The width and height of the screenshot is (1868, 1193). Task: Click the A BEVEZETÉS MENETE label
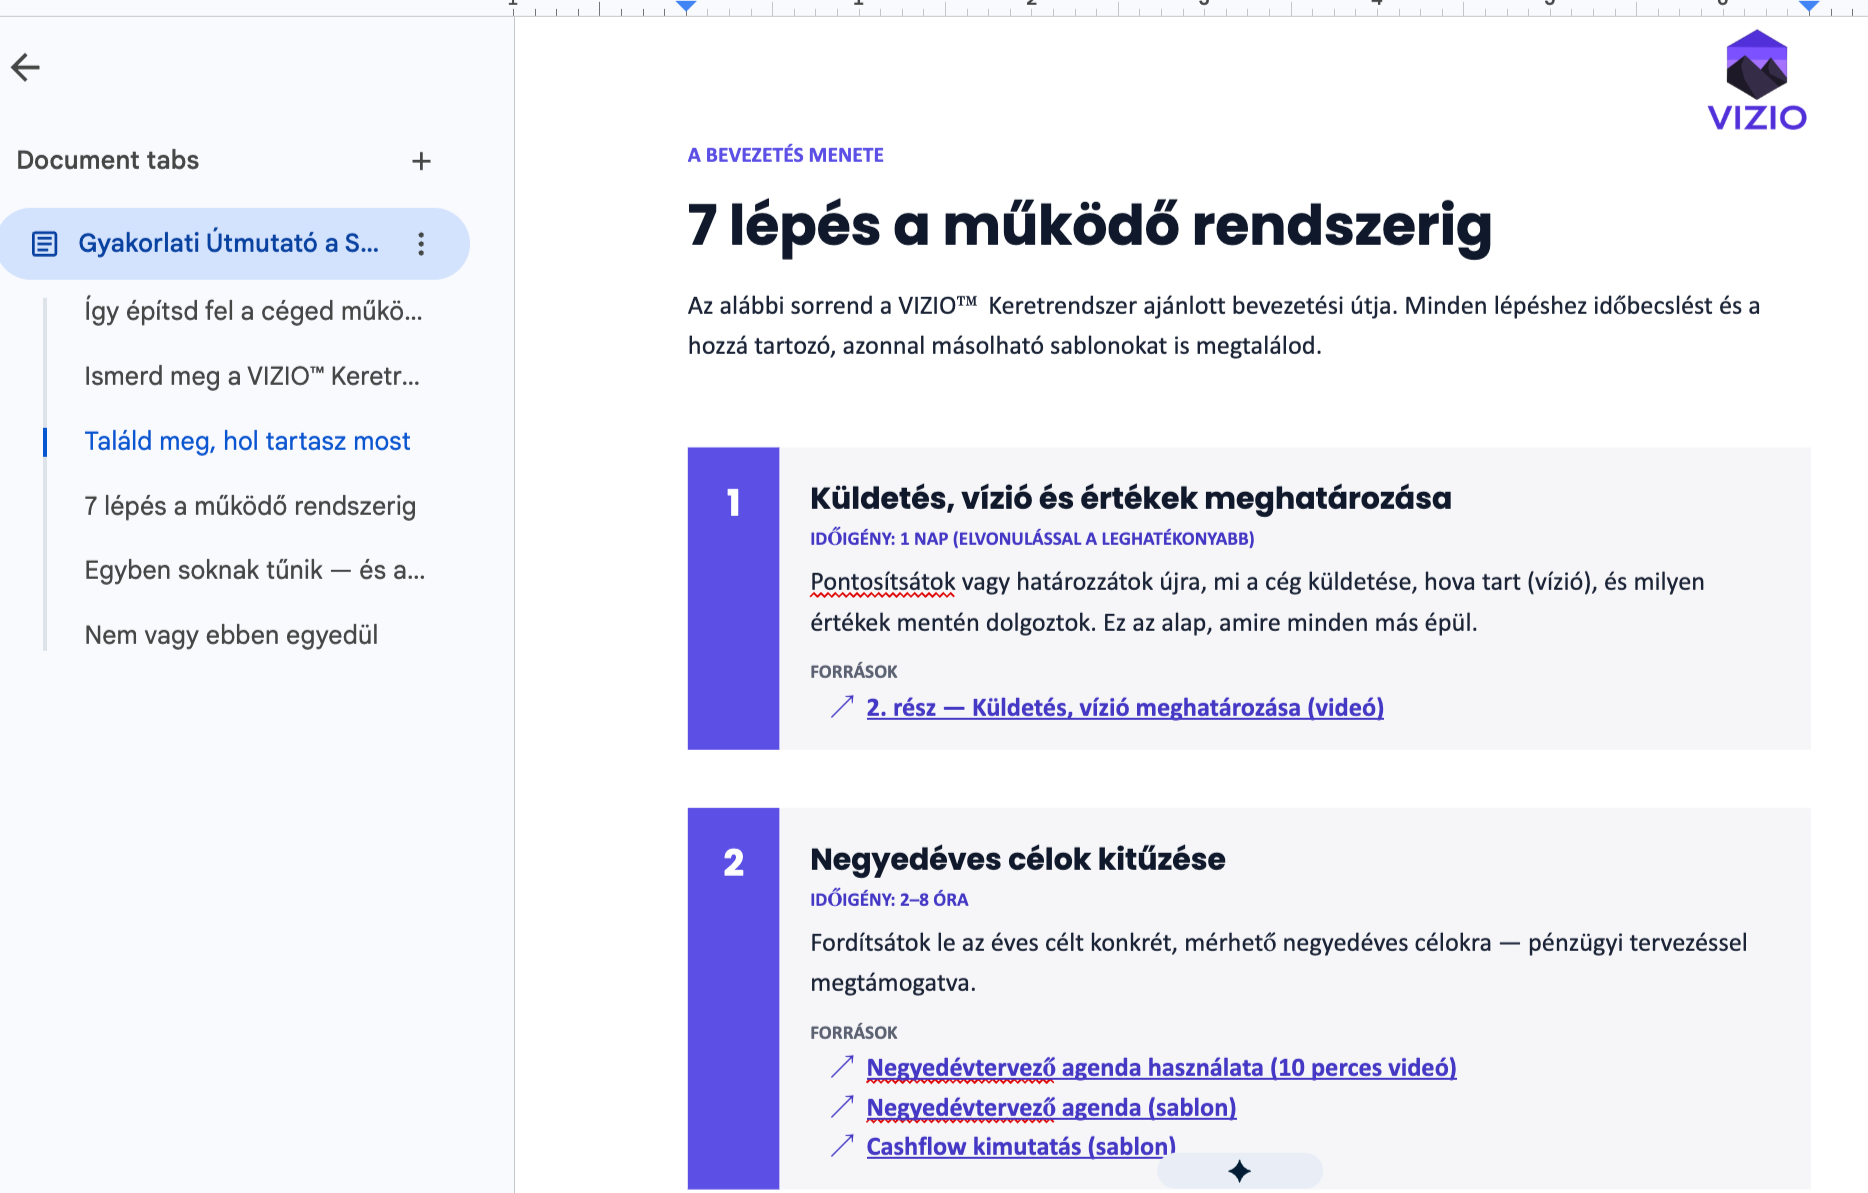pyautogui.click(x=786, y=155)
